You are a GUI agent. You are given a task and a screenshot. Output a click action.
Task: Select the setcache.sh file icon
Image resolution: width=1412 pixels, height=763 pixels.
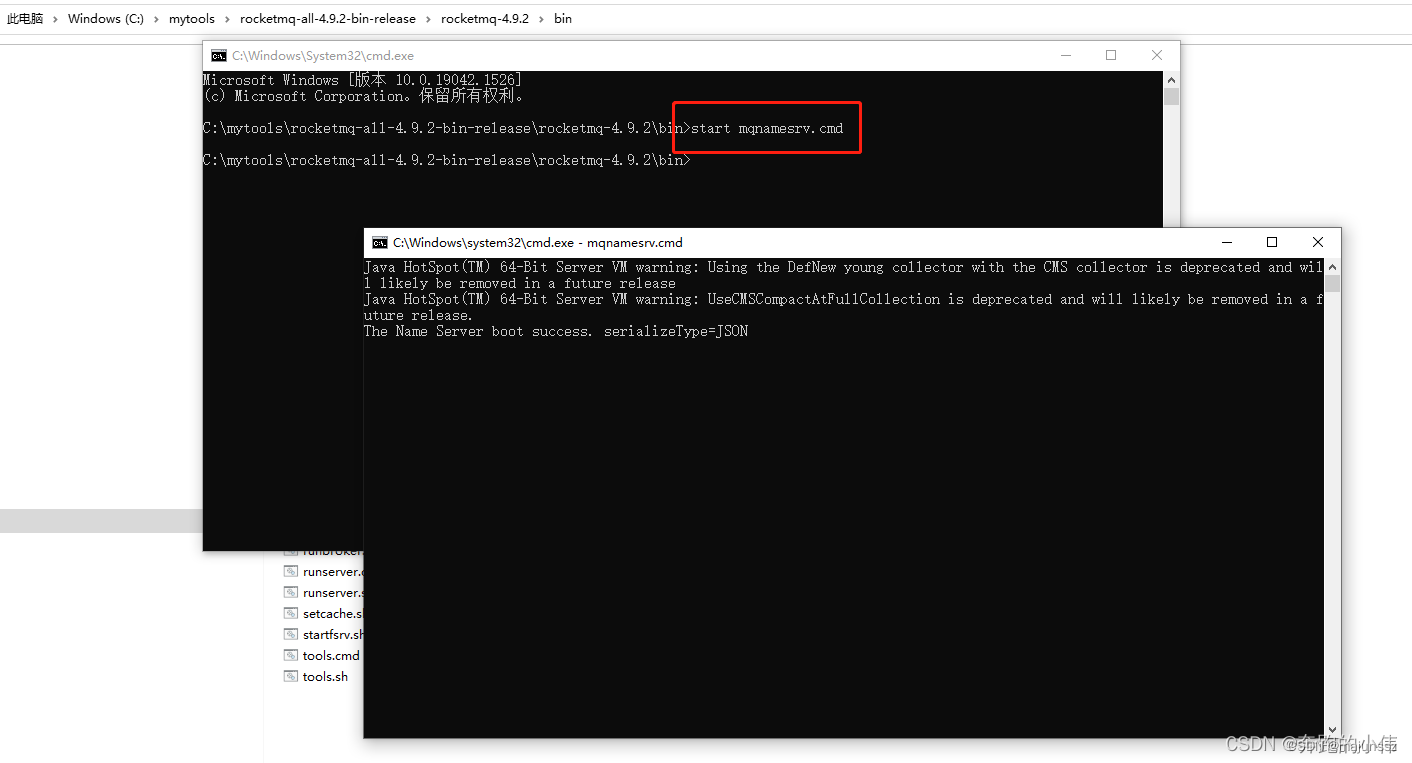[x=290, y=614]
